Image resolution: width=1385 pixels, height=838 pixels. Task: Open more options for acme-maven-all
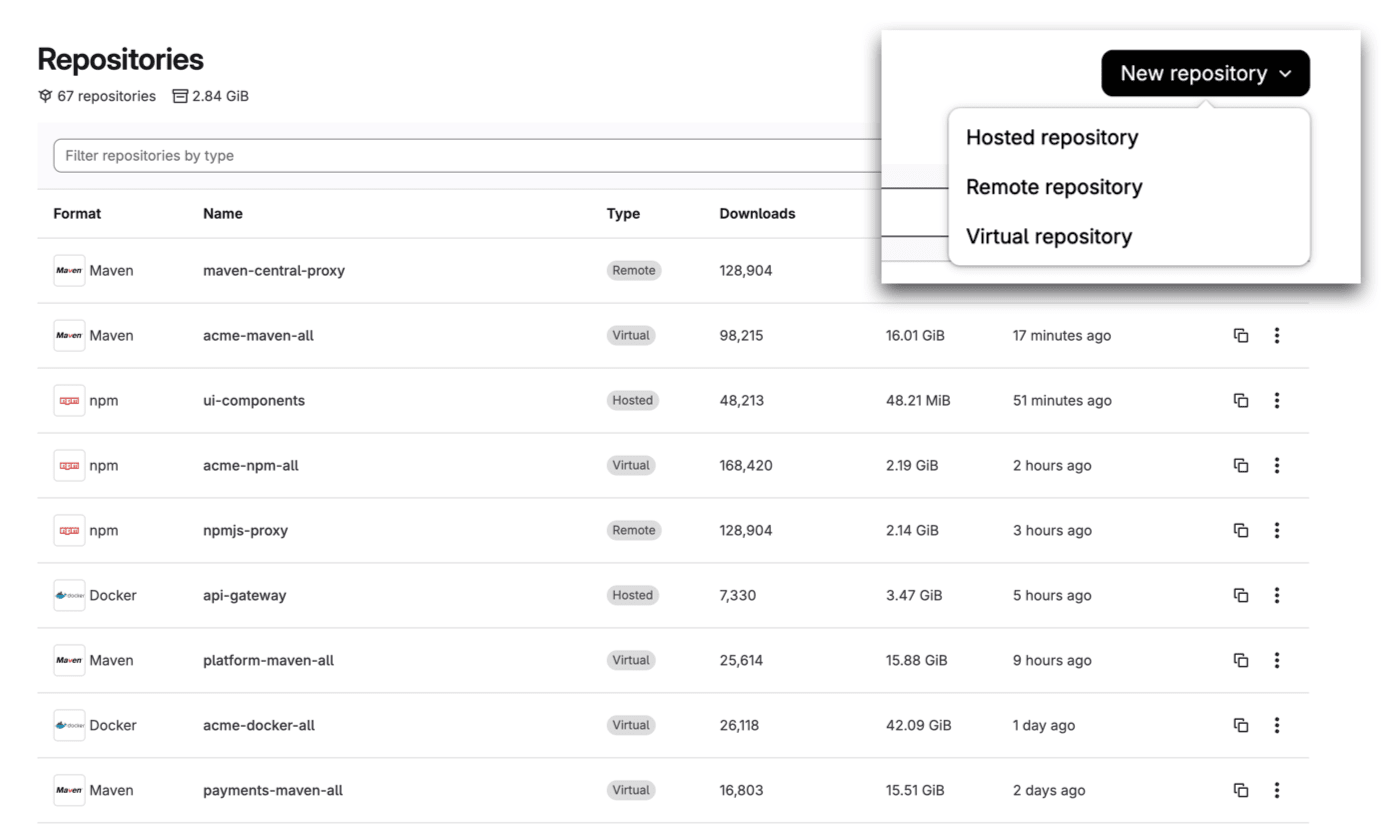(1277, 336)
